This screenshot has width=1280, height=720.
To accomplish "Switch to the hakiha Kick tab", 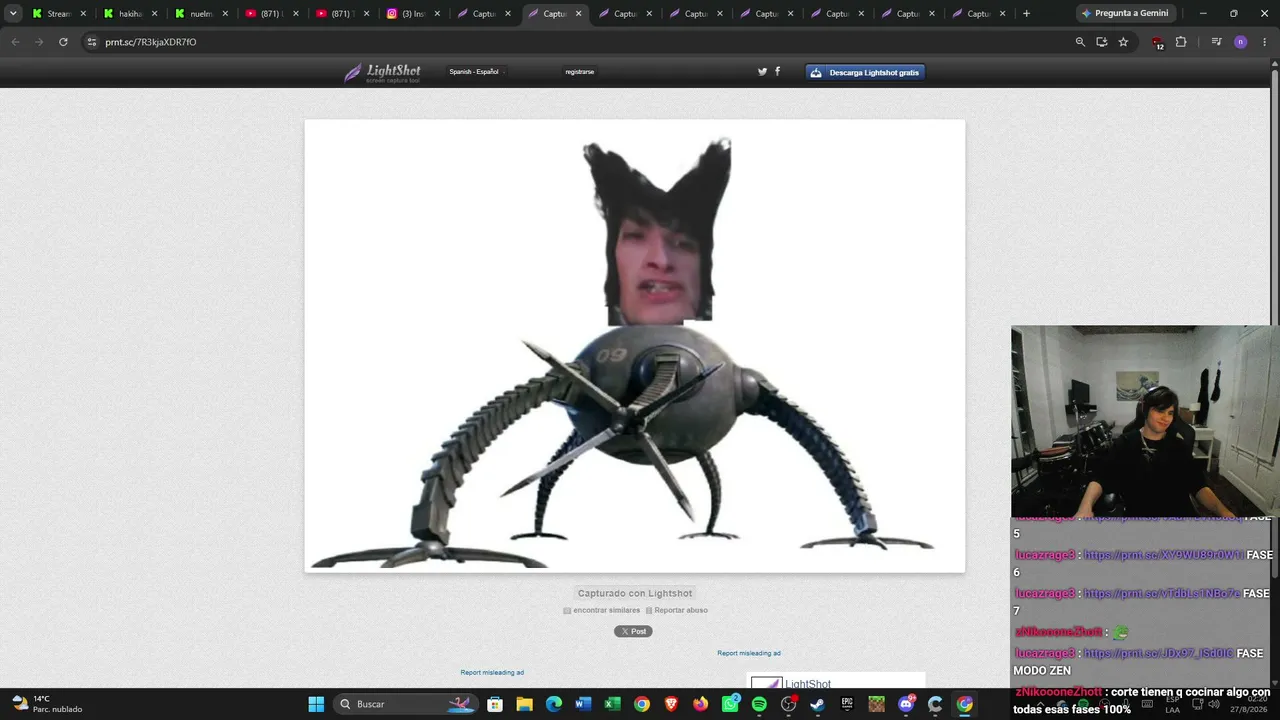I will pyautogui.click(x=130, y=14).
